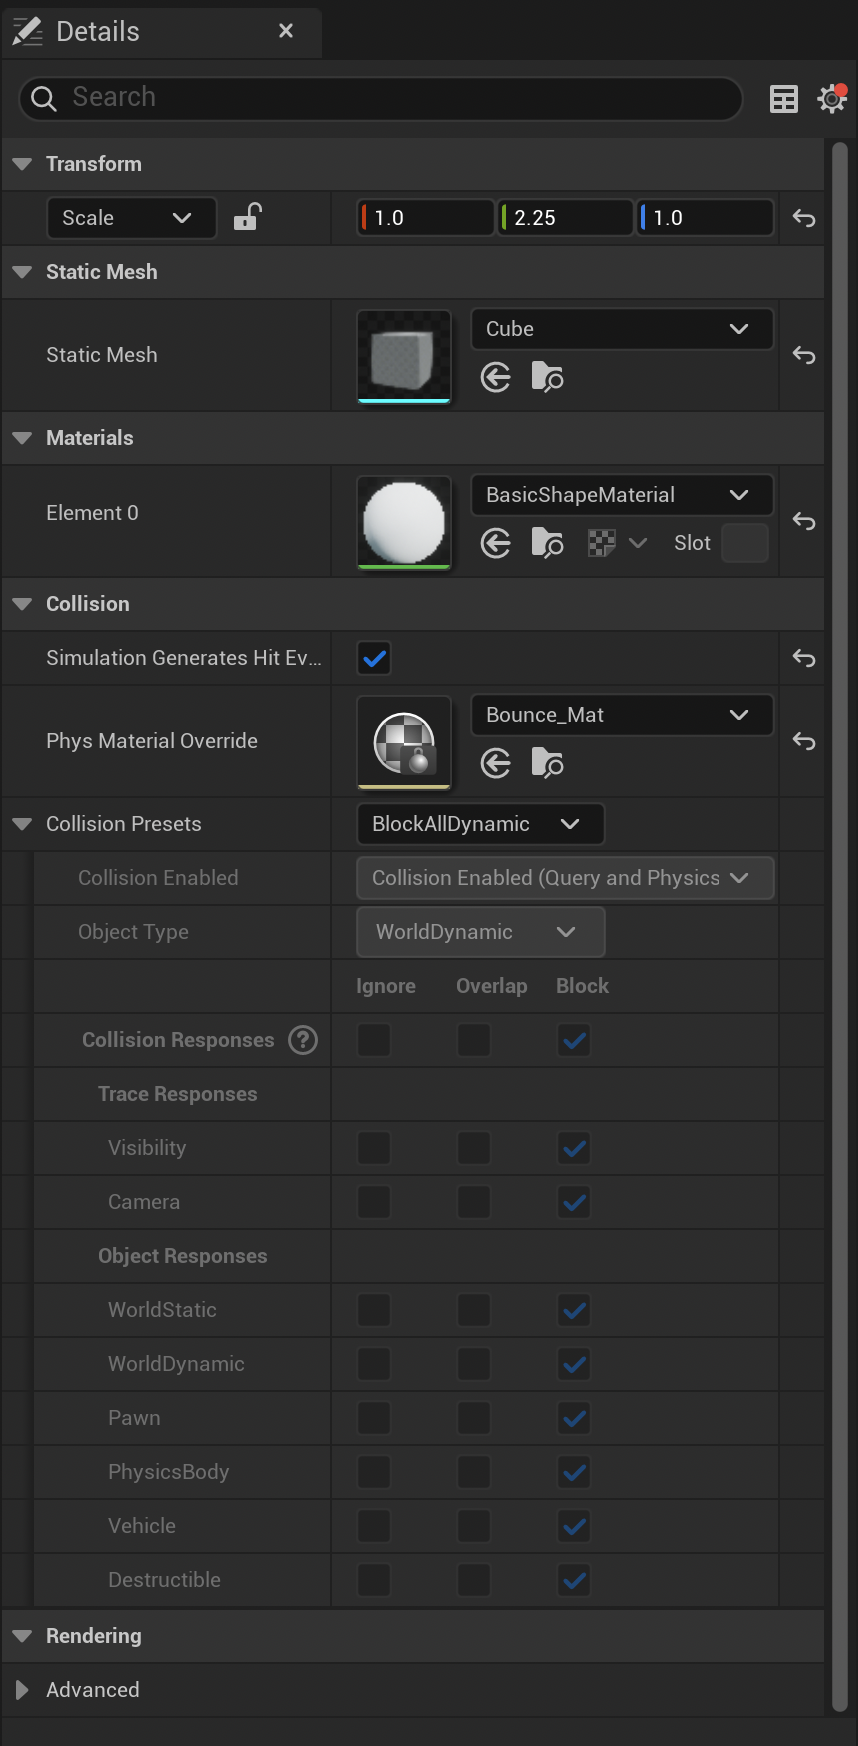This screenshot has width=858, height=1746.
Task: Browse to Cube in Content Browser
Action: tap(547, 377)
